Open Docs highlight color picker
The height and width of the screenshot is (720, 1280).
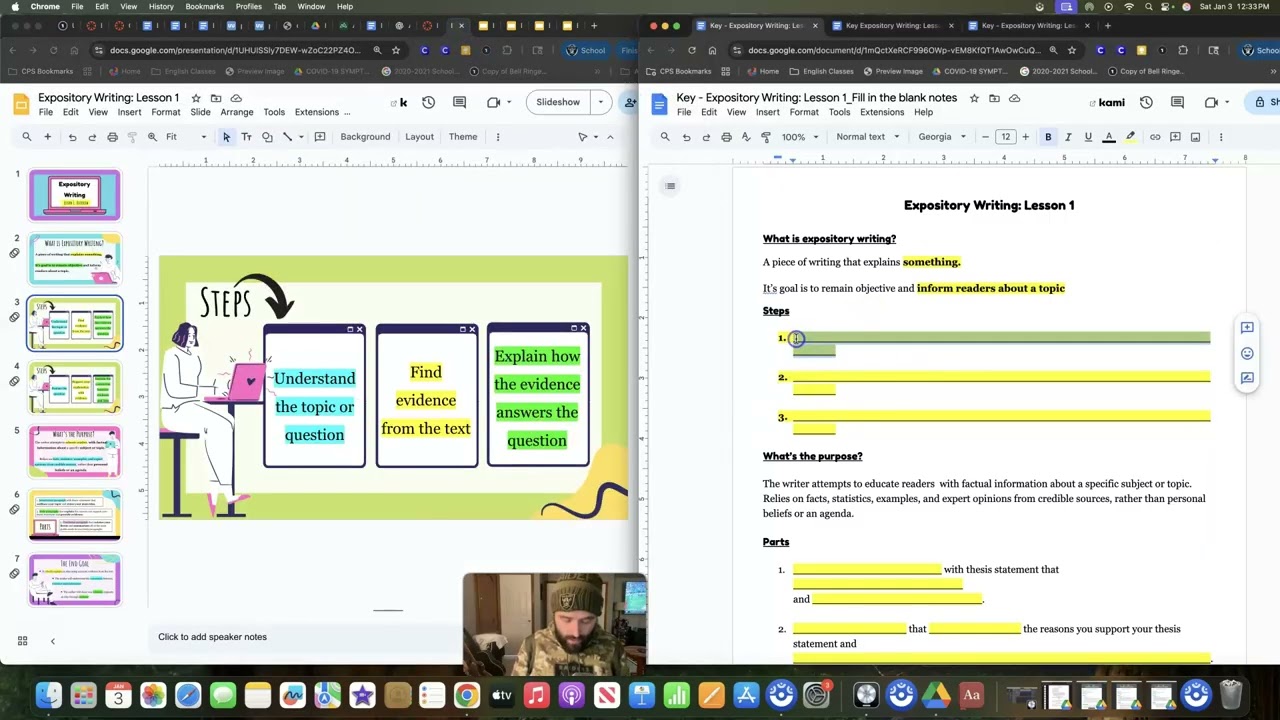[x=1131, y=137]
